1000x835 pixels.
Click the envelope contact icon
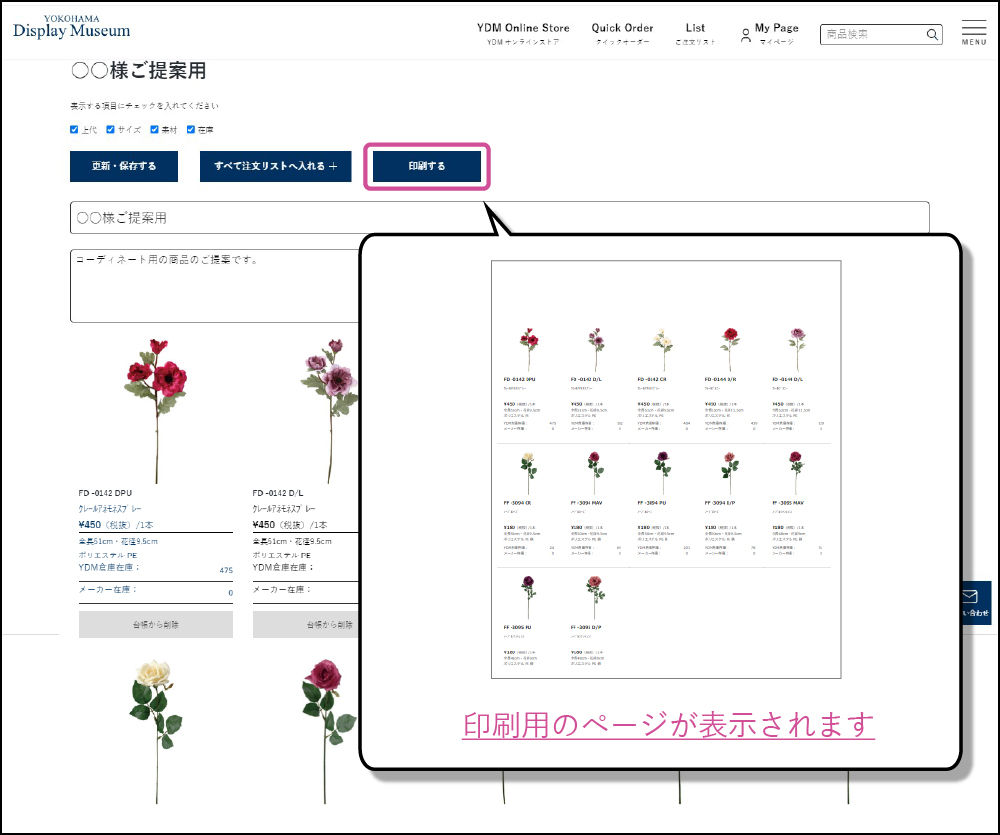[968, 597]
